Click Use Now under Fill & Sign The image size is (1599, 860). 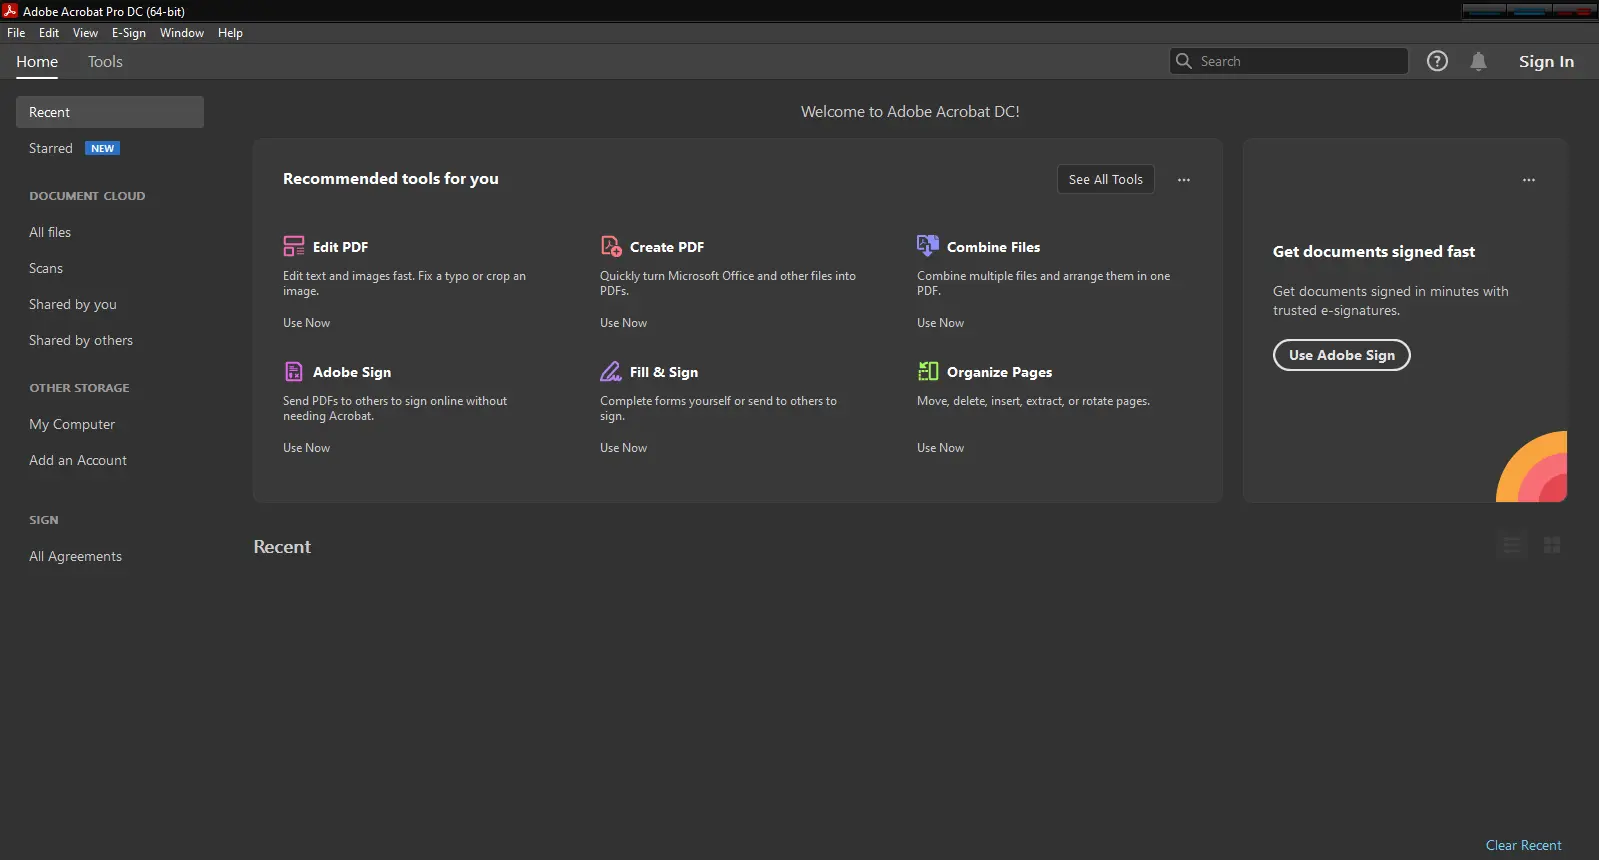[x=623, y=448]
